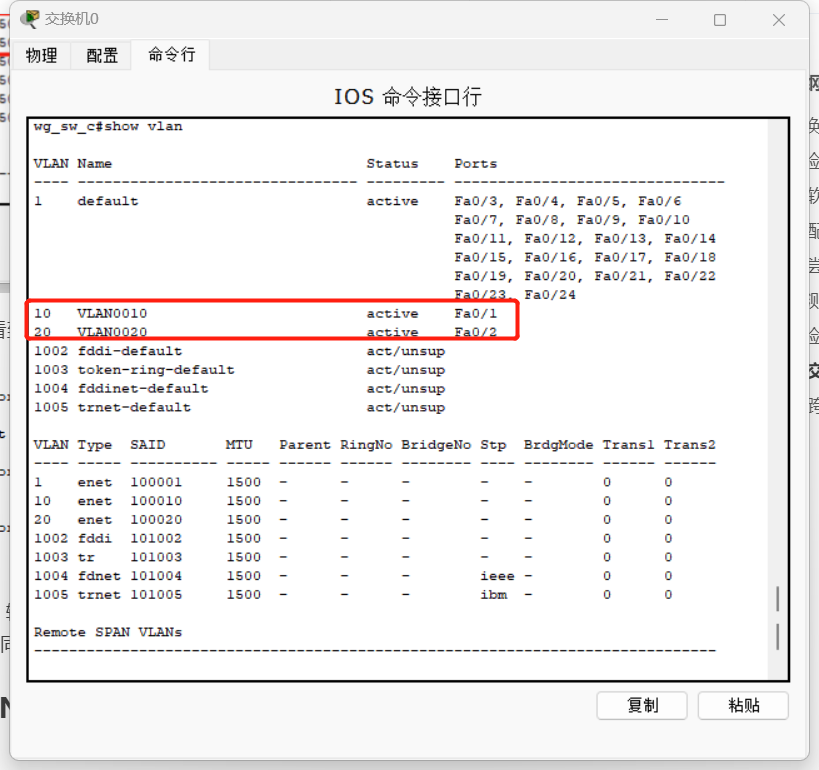Click the 'Fa0/1' port of VLAN 10

point(475,313)
